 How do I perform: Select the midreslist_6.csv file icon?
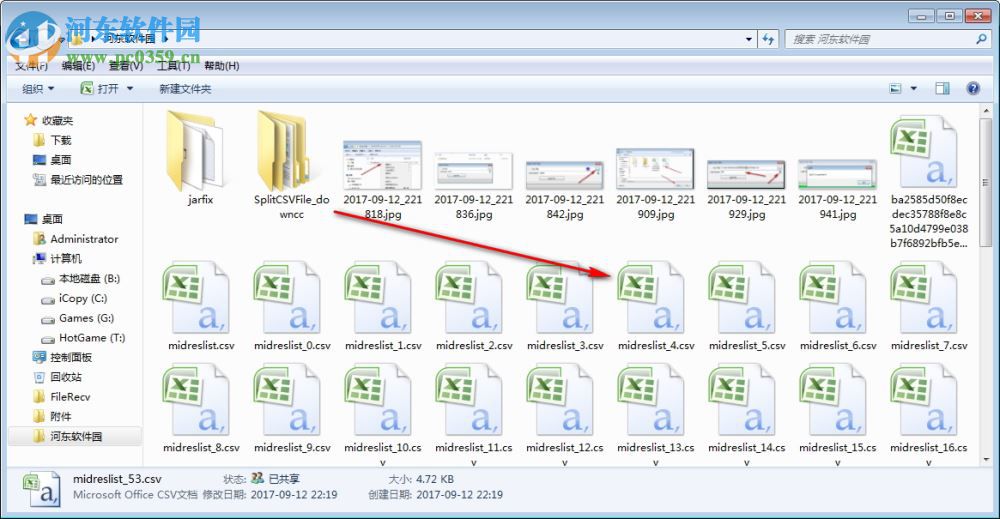pos(833,298)
